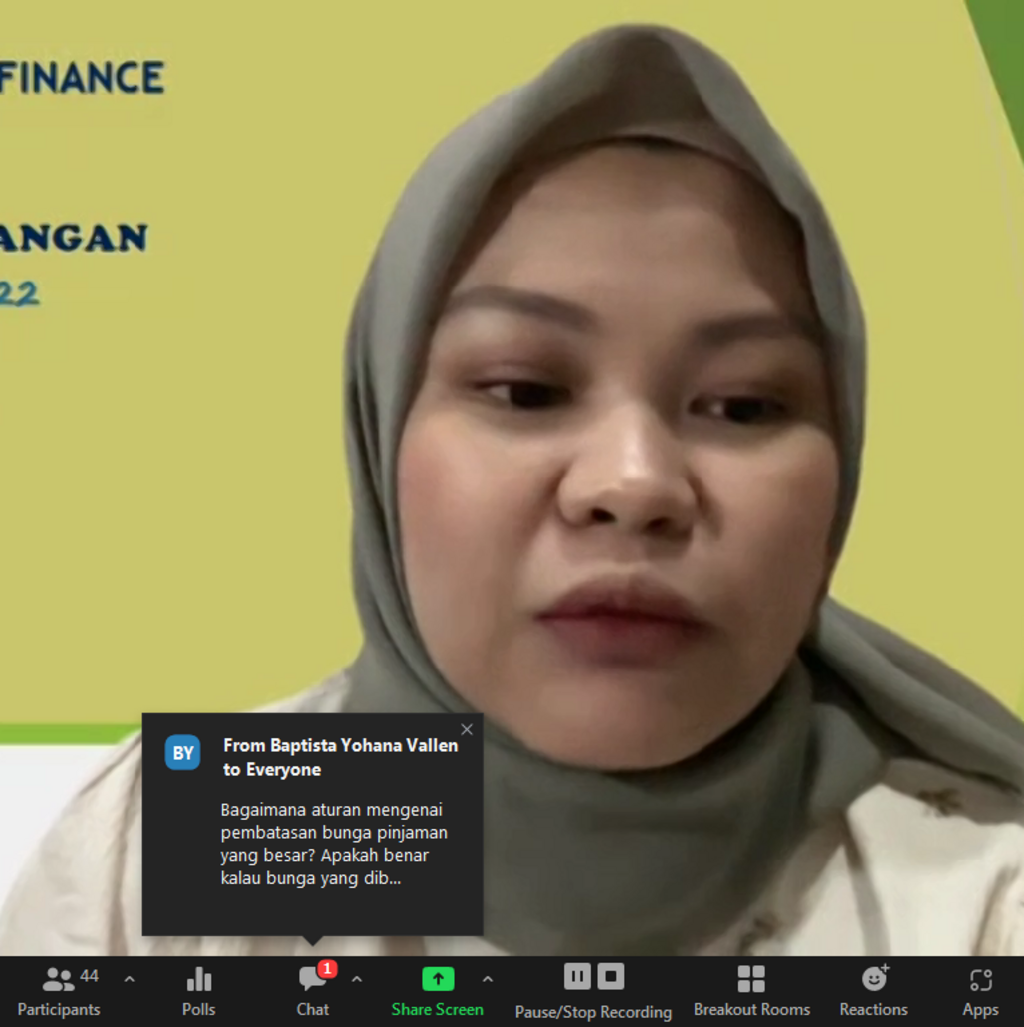Viewport: 1024px width, 1027px height.
Task: Expand the arrow next to Chat
Action: (357, 979)
